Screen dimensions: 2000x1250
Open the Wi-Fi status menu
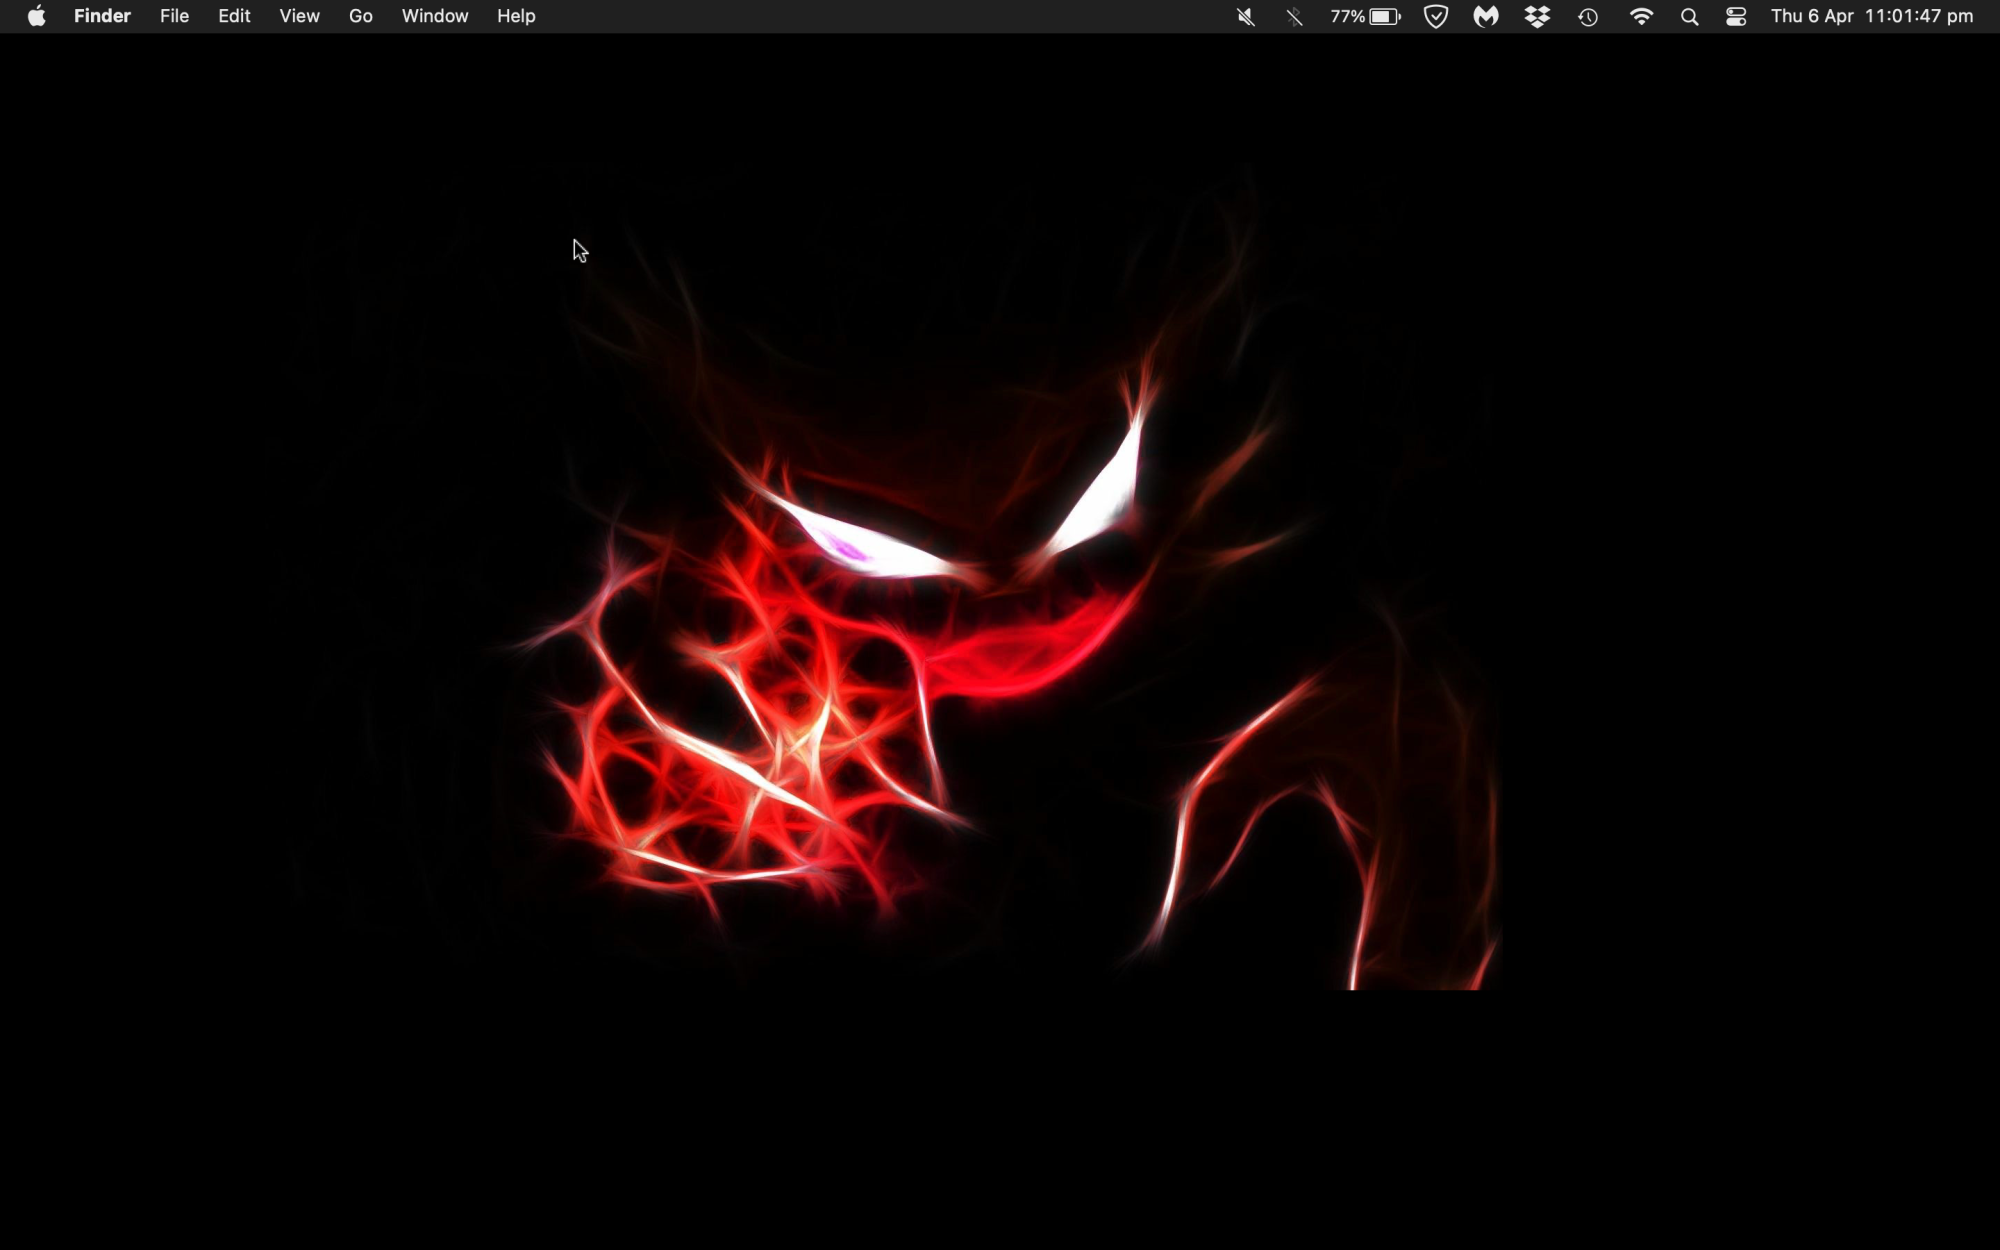(1641, 17)
